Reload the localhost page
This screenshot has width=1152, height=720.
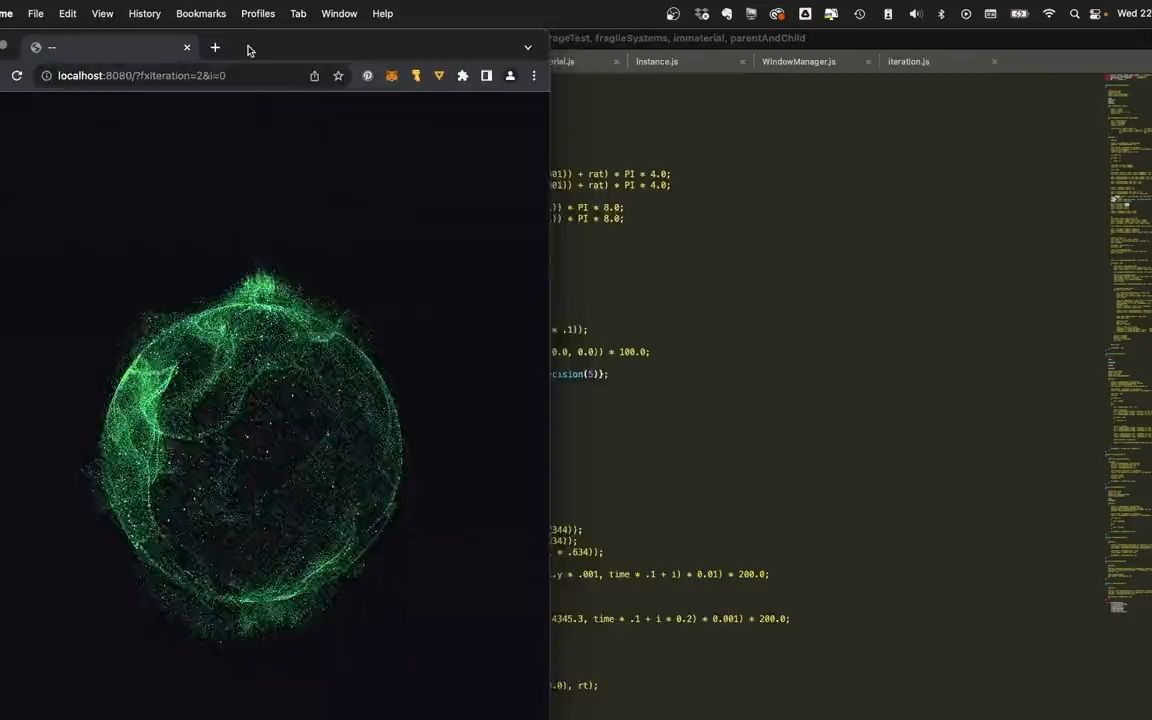click(x=17, y=76)
